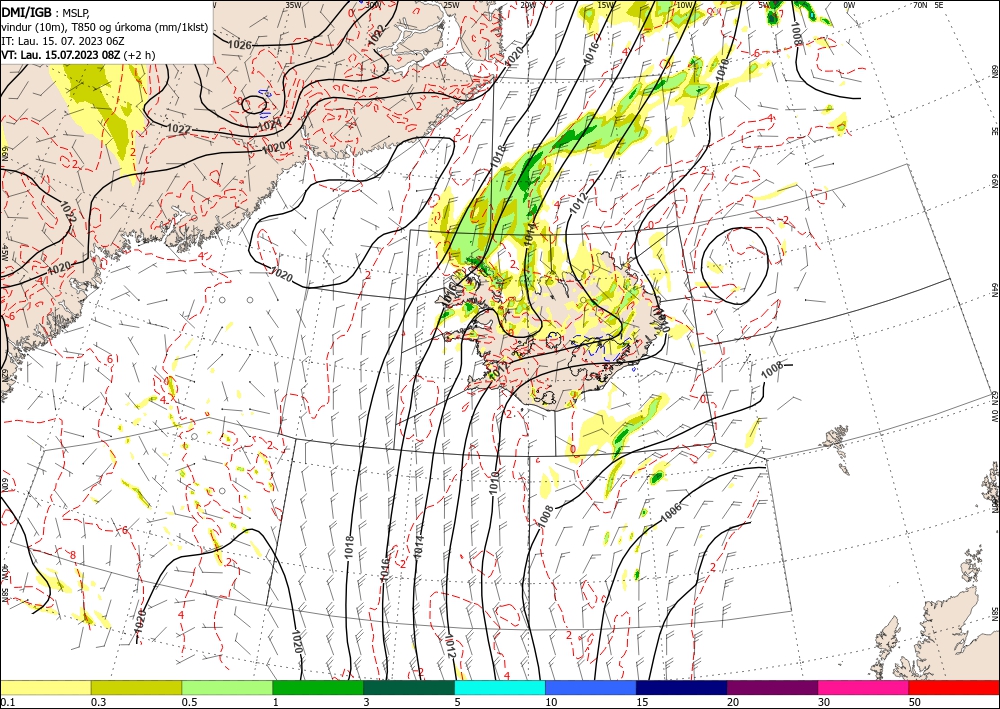Click the '1024' isobar label
Image resolution: width=1000 pixels, height=709 pixels.
pos(270,125)
